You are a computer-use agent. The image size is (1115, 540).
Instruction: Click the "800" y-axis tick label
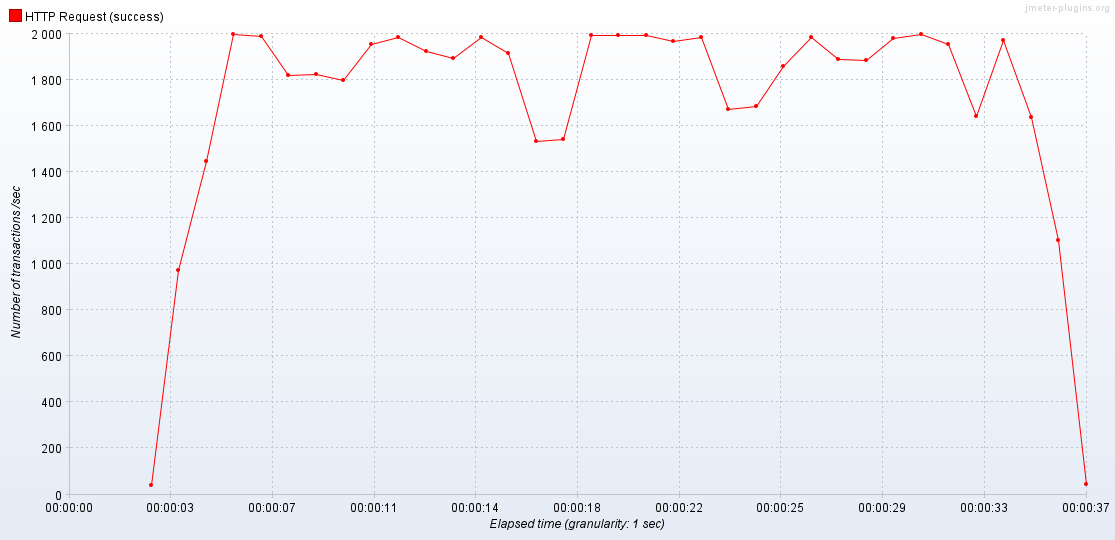click(53, 310)
